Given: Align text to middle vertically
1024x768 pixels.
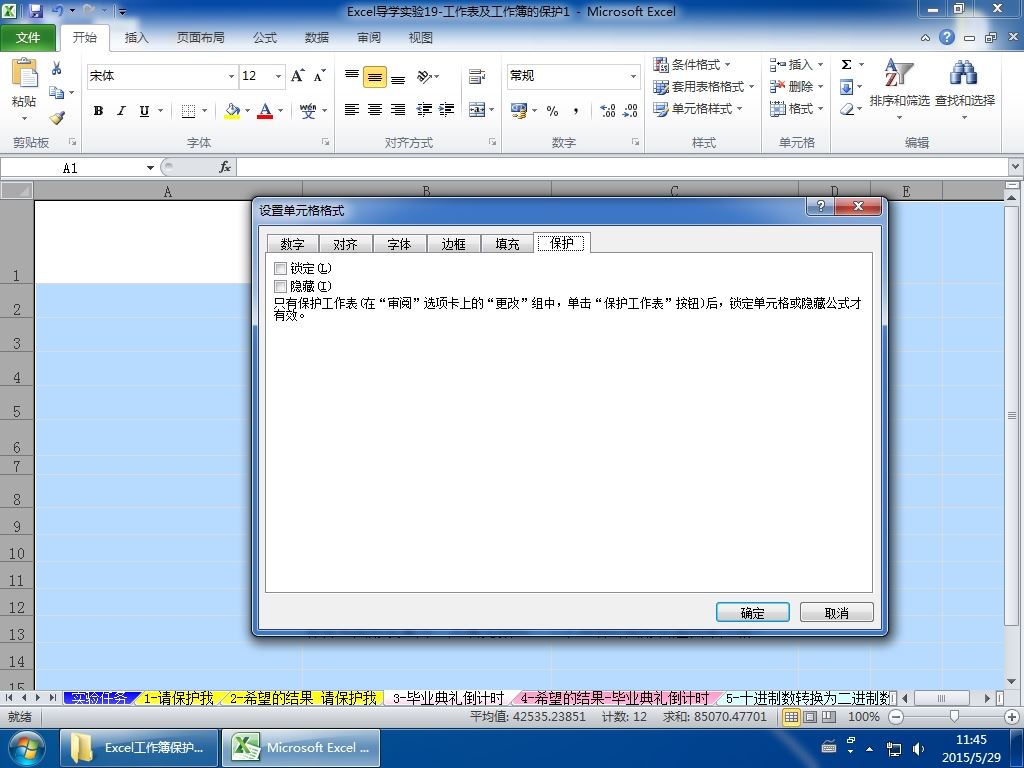Looking at the screenshot, I should (375, 76).
